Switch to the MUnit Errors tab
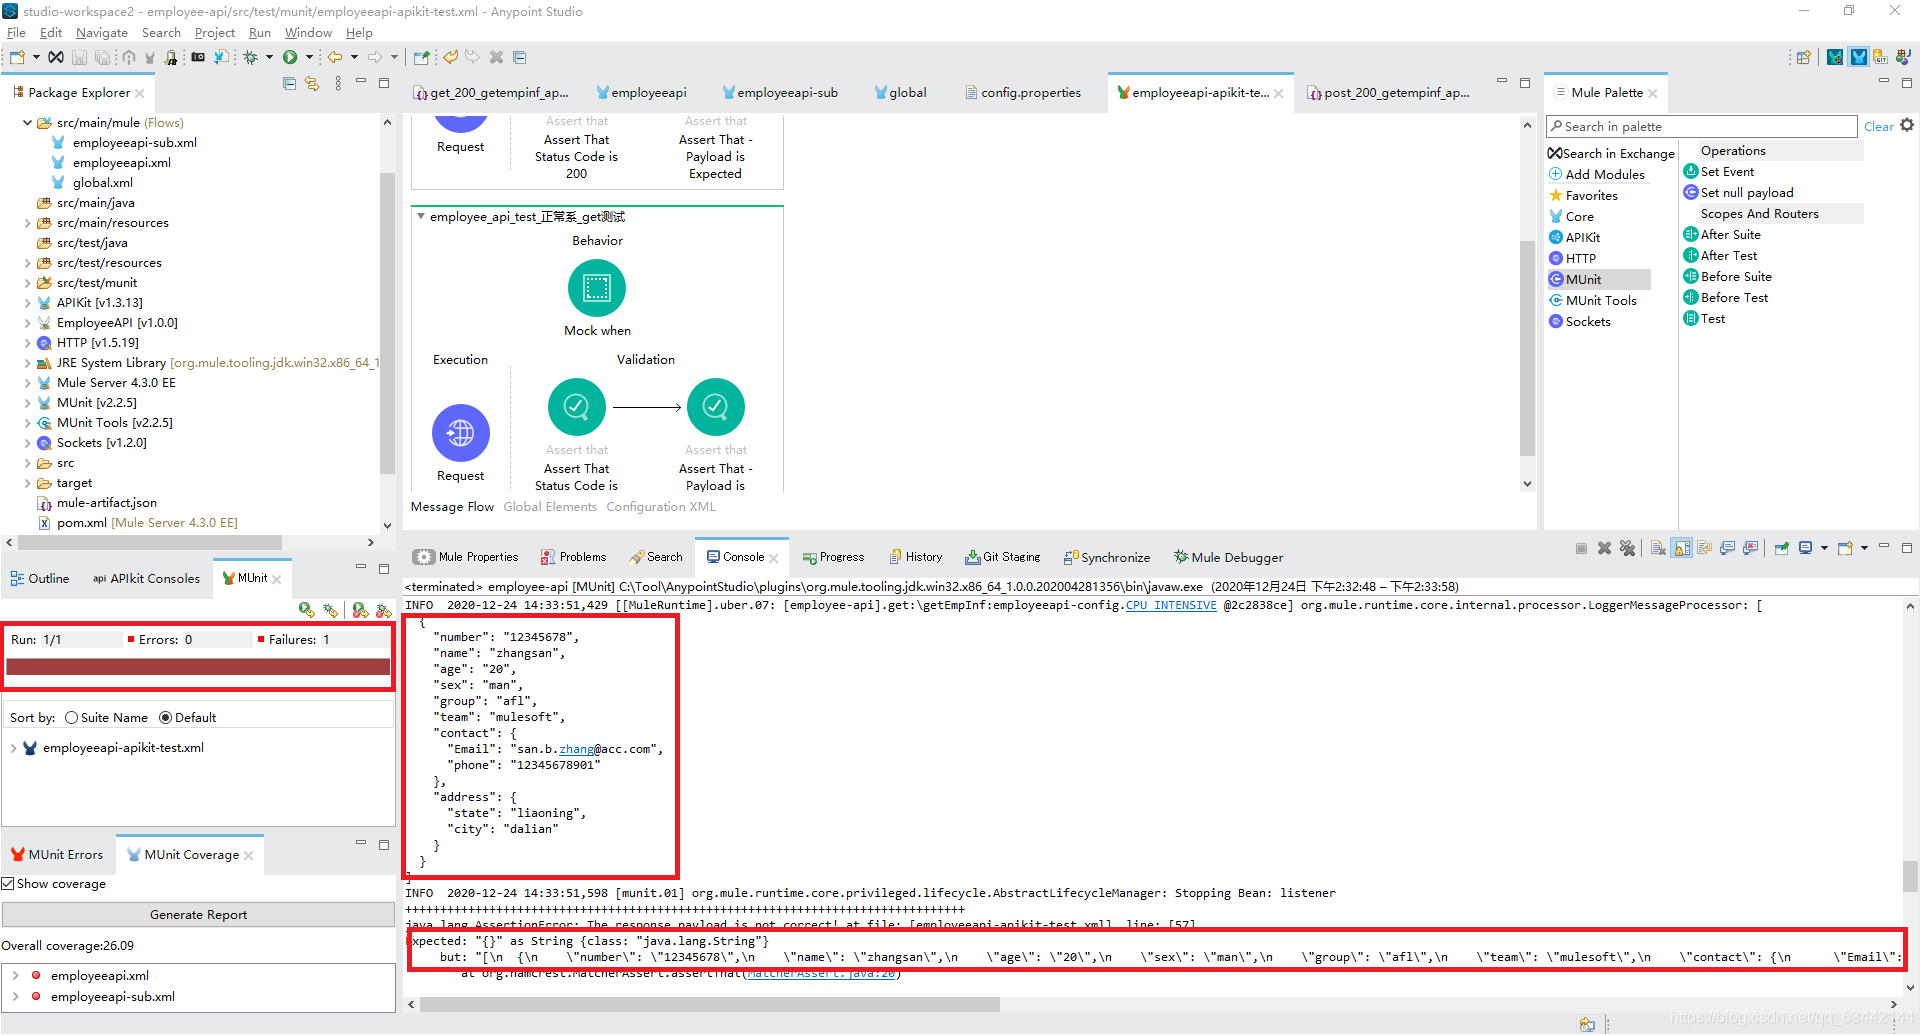The height and width of the screenshot is (1036, 1924). 57,855
